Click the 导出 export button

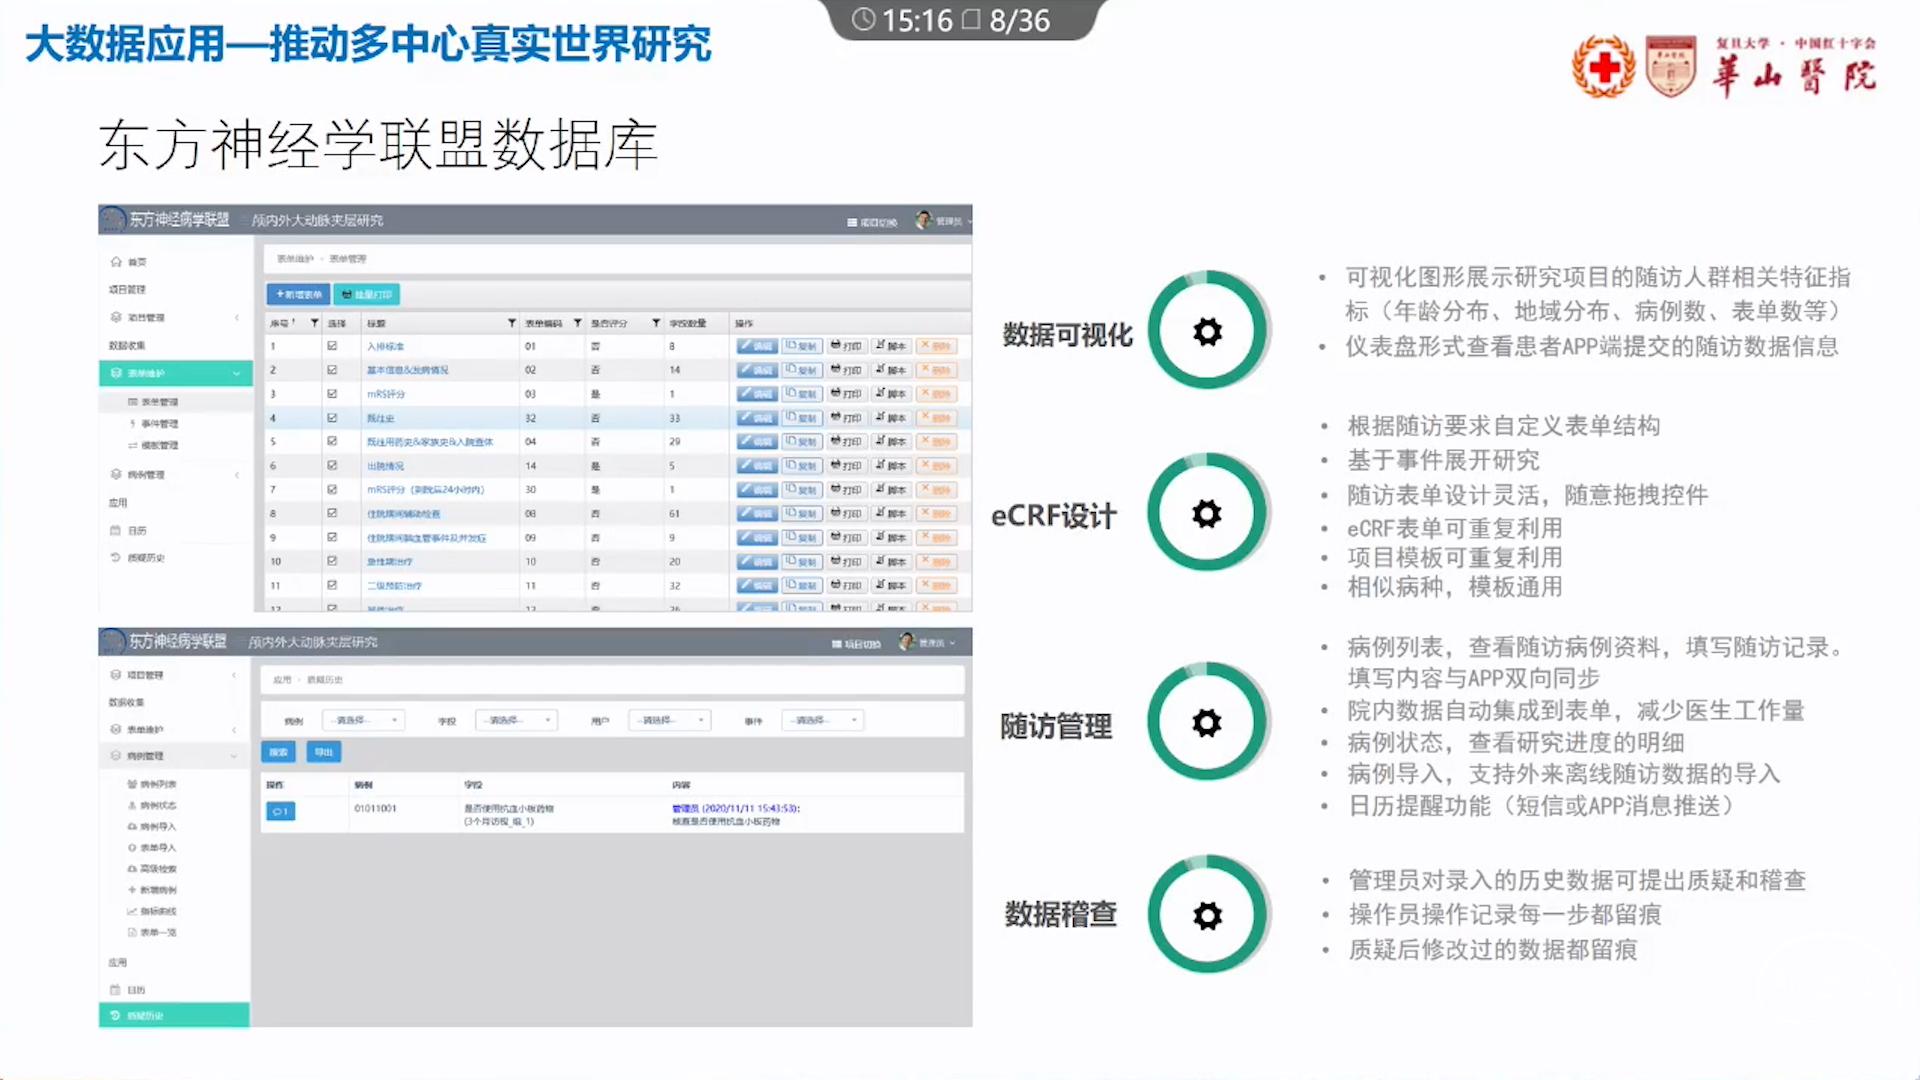pos(323,752)
